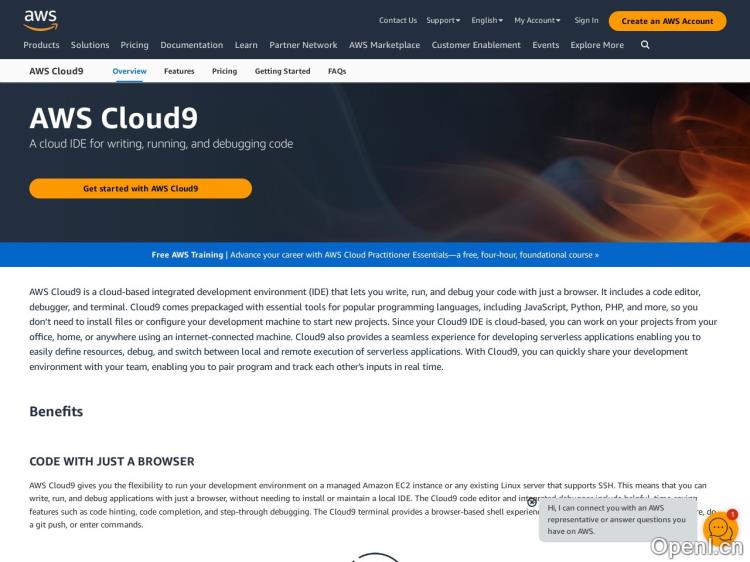This screenshot has height=562, width=750.
Task: Switch to the Getting Started tab
Action: point(282,71)
